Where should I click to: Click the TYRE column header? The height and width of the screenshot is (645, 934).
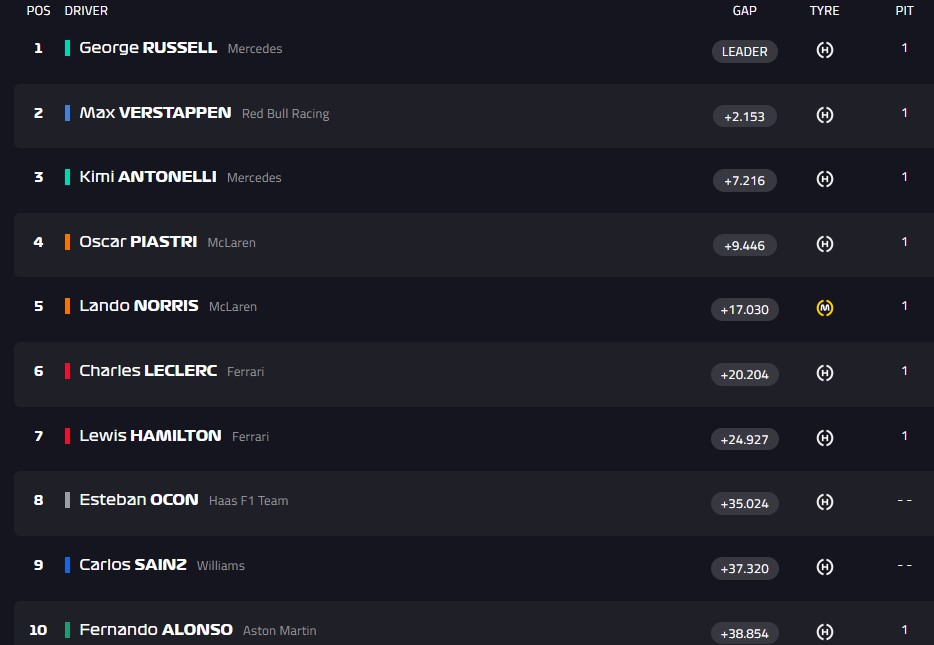pyautogui.click(x=824, y=11)
